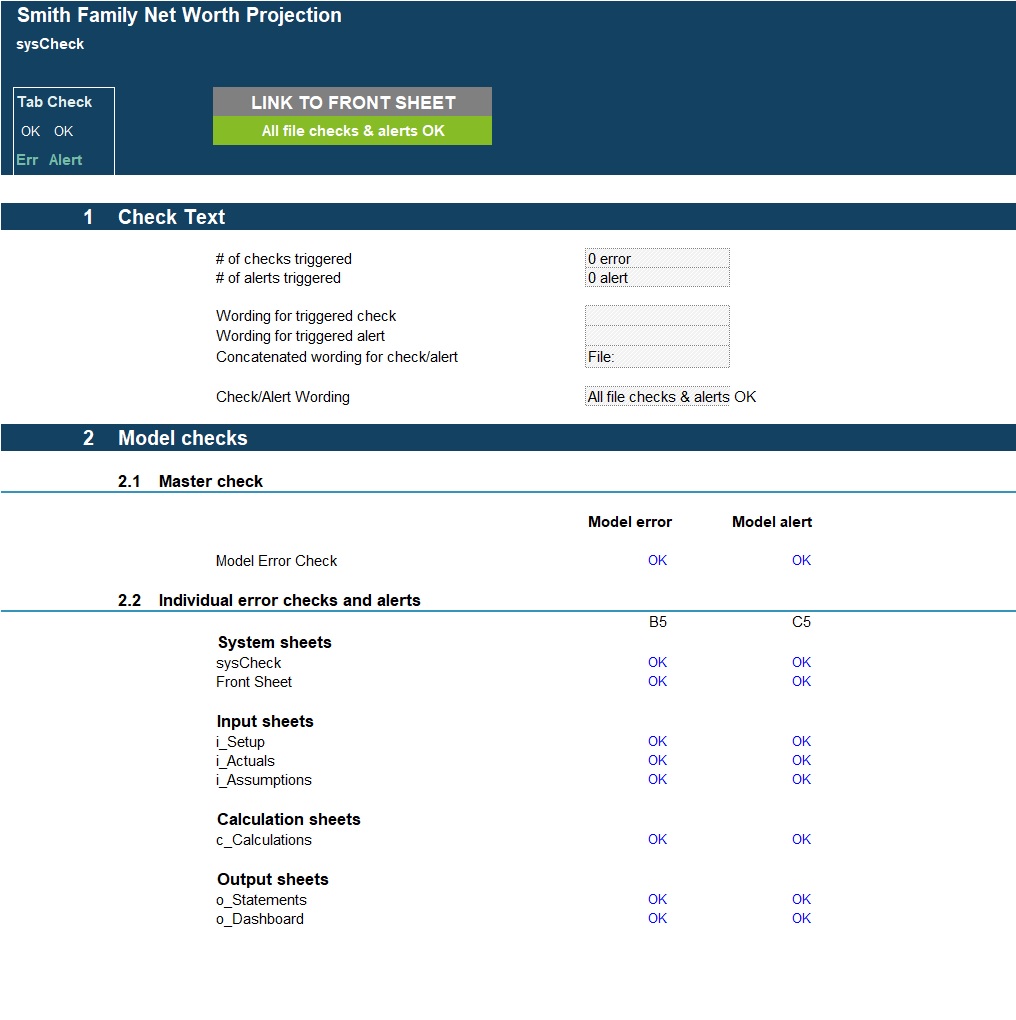
Task: Click the Check/Alert Wording result cell
Action: point(657,397)
